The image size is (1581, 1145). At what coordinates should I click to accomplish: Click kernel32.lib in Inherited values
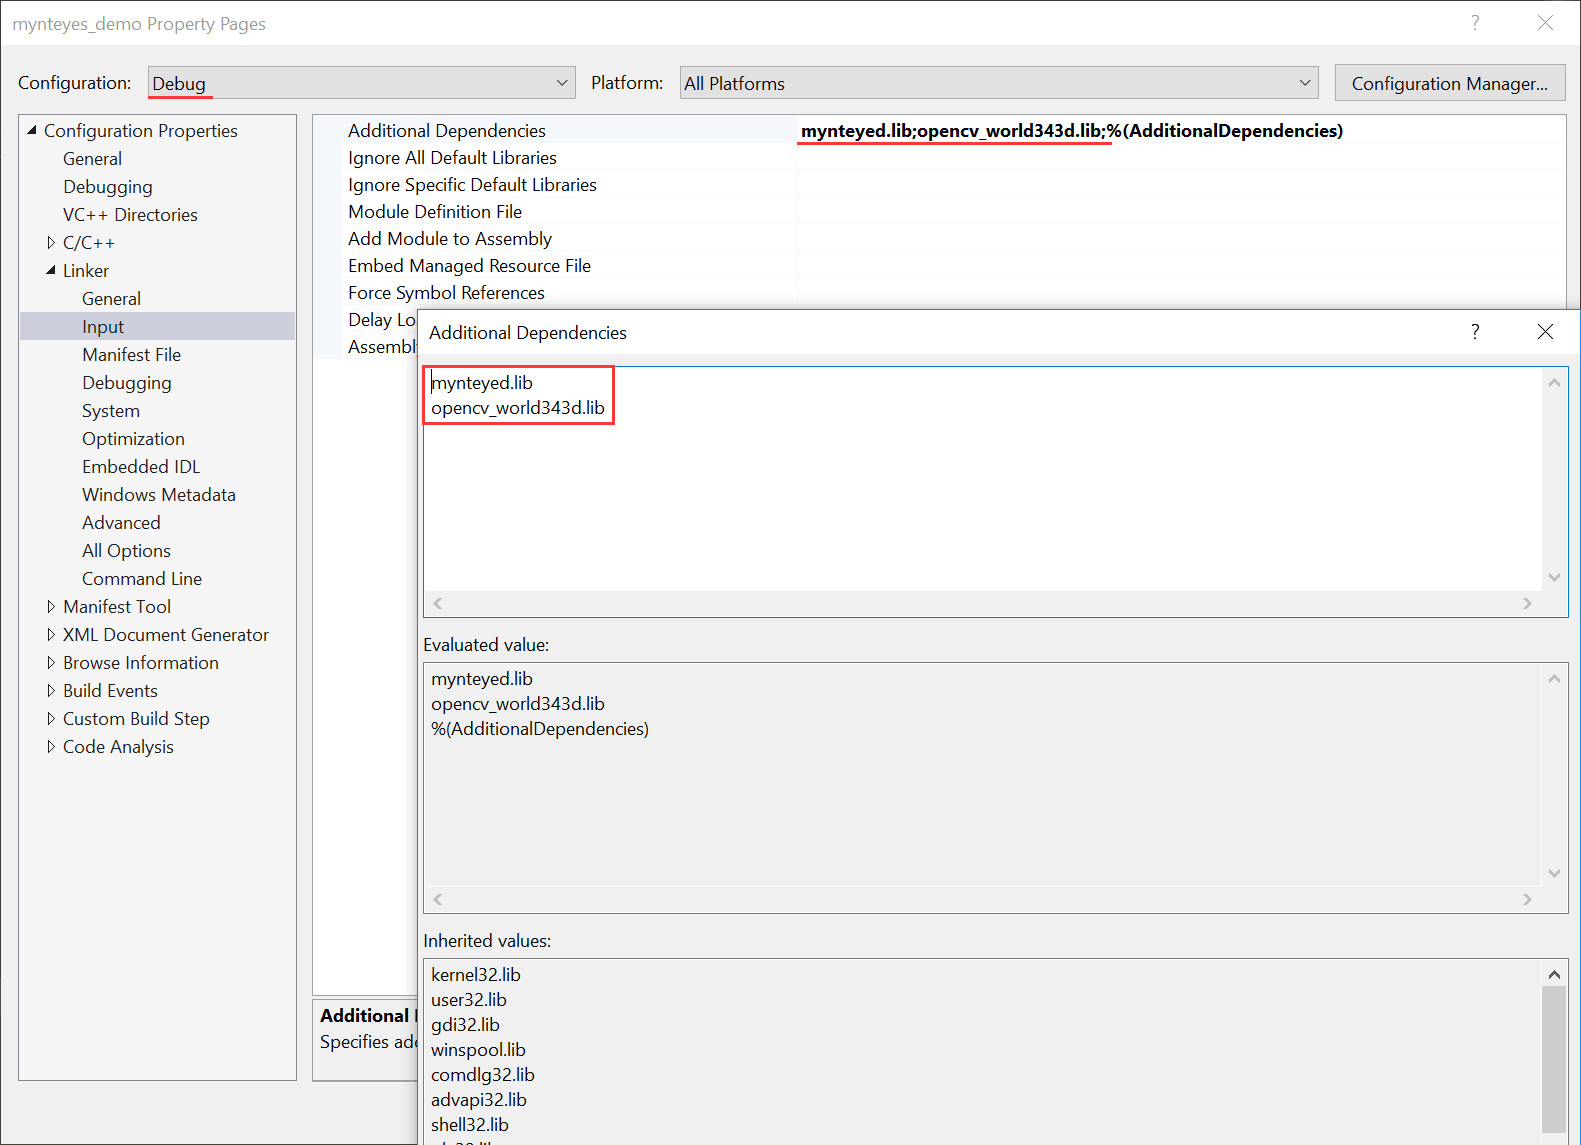coord(476,975)
